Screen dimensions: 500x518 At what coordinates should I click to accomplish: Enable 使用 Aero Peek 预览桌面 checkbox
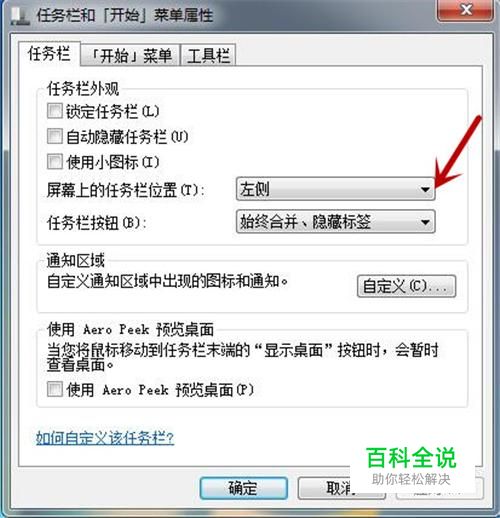point(55,389)
